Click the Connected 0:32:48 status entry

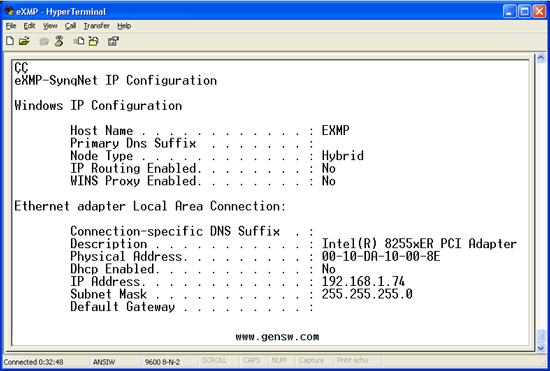[33, 362]
